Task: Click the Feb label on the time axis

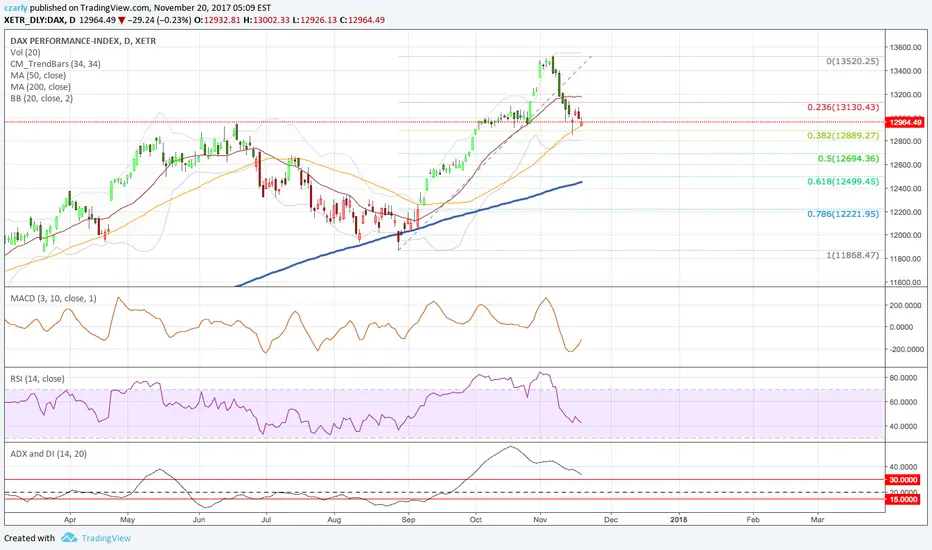Action: tap(752, 520)
